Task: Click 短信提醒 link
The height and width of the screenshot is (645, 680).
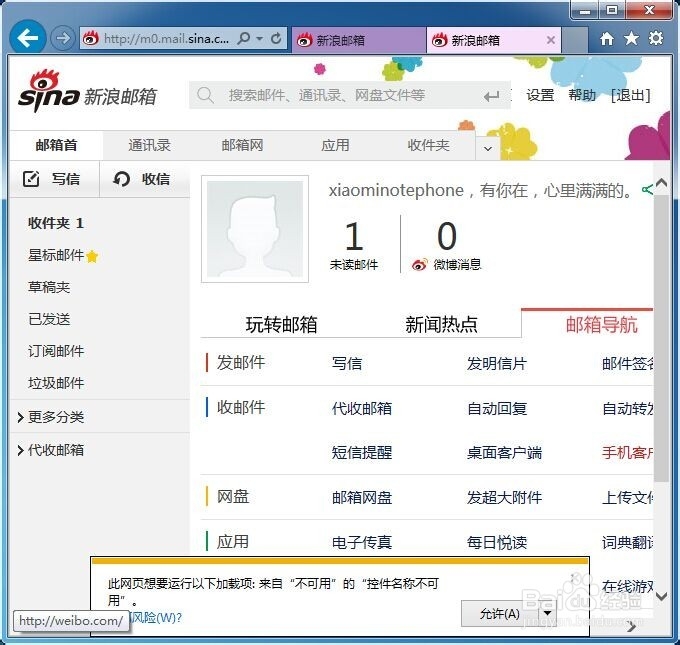Action: [x=362, y=453]
